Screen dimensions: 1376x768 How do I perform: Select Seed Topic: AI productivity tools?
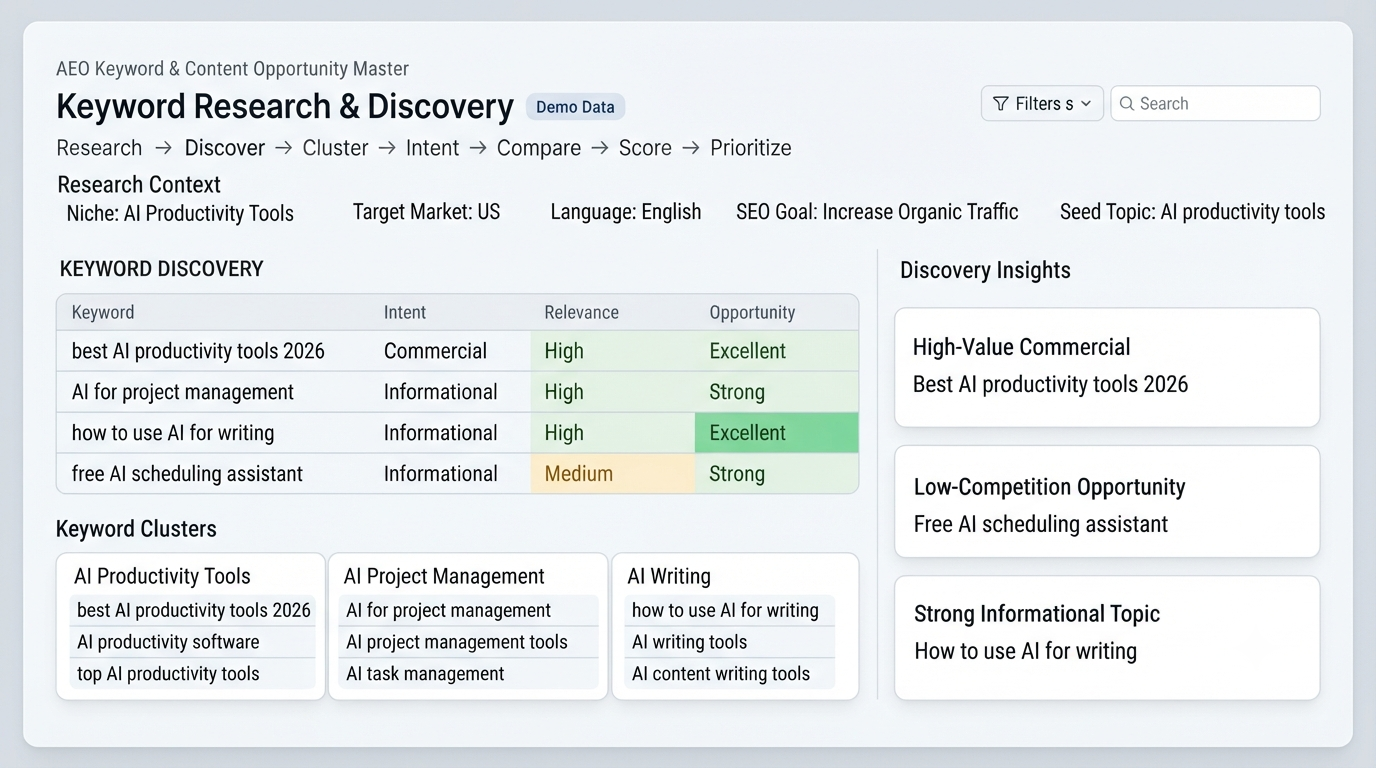[1192, 212]
